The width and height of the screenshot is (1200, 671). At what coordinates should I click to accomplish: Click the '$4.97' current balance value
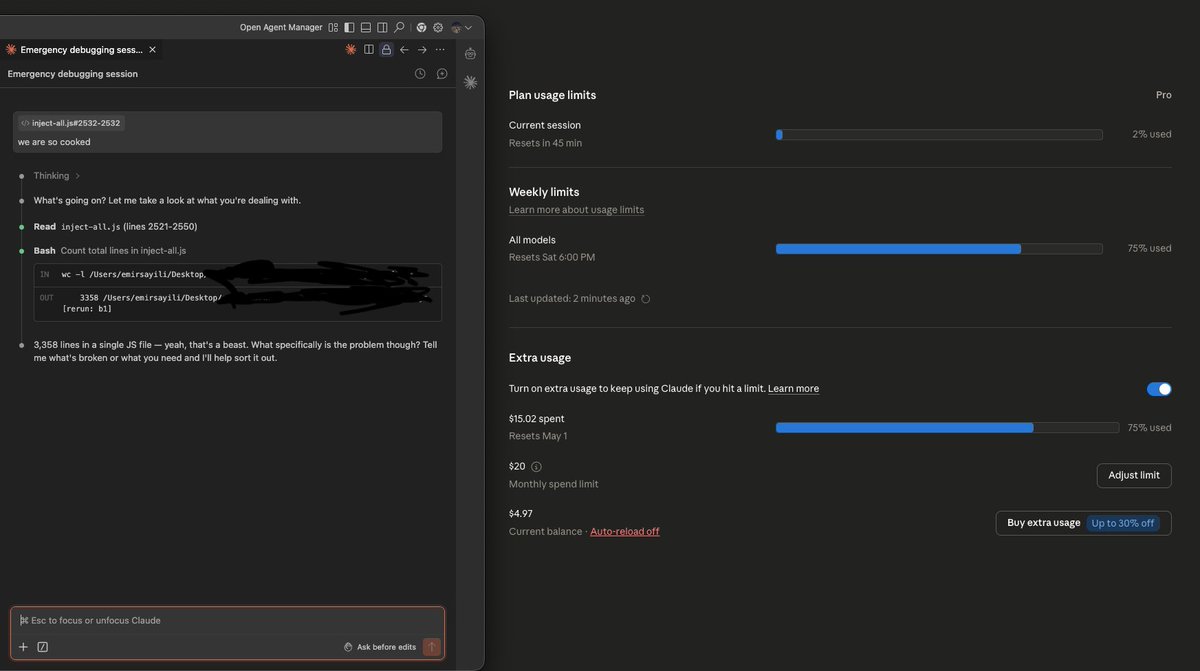(521, 513)
